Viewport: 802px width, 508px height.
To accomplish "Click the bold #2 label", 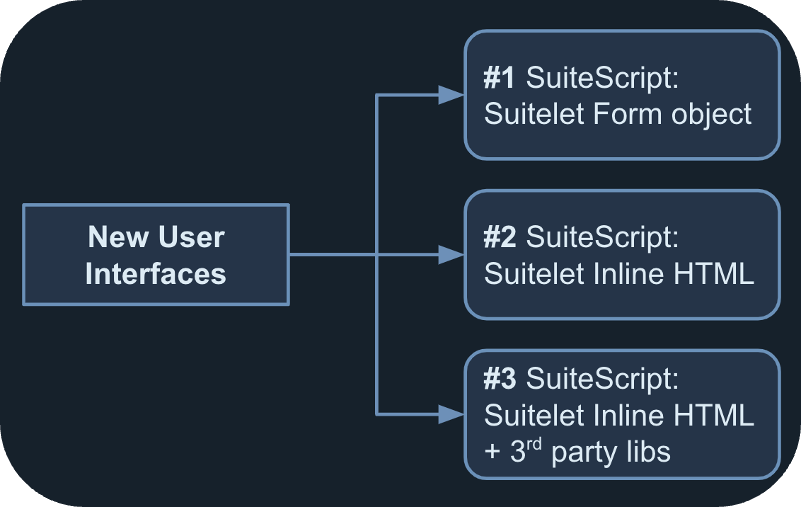I will click(499, 238).
